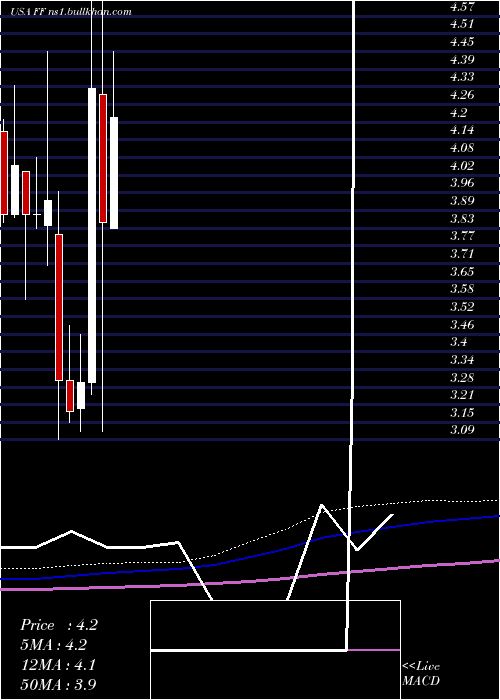Image resolution: width=500 pixels, height=700 pixels.
Task: Click the 3.21 price axis label
Action: (x=462, y=396)
